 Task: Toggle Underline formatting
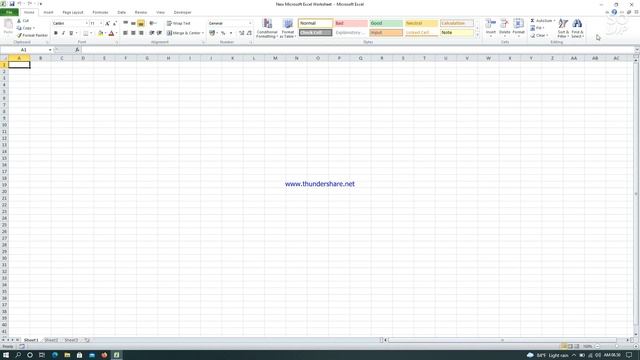pos(71,33)
